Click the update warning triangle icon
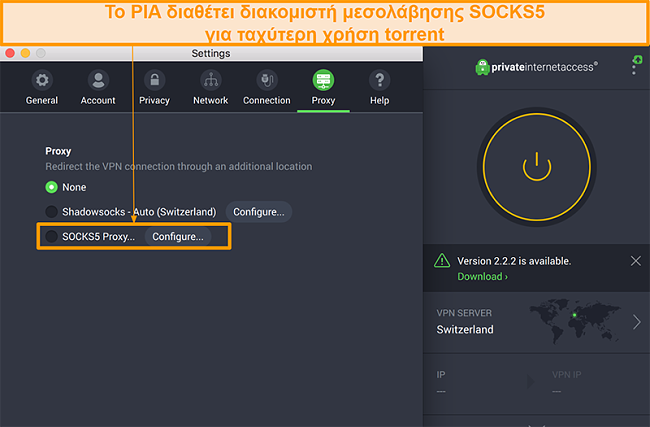This screenshot has width=650, height=427. (x=442, y=261)
